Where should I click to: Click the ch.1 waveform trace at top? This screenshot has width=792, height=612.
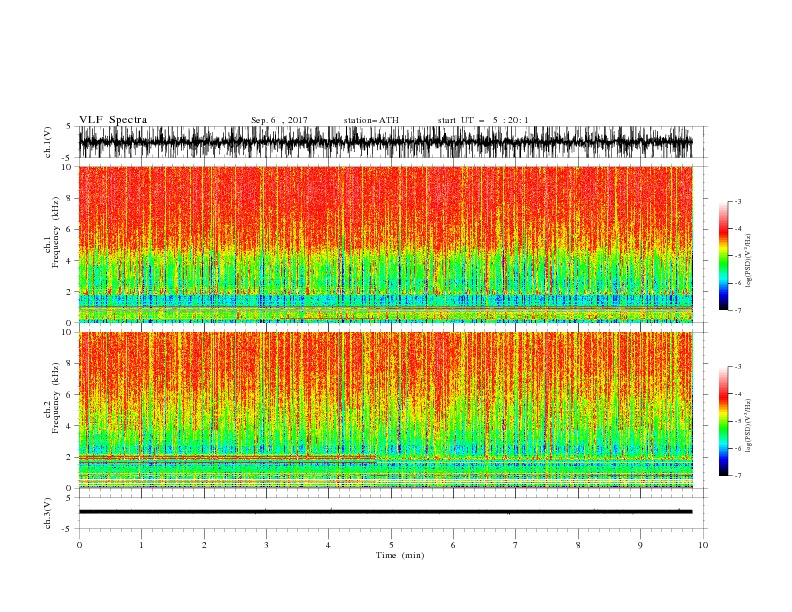click(x=385, y=142)
